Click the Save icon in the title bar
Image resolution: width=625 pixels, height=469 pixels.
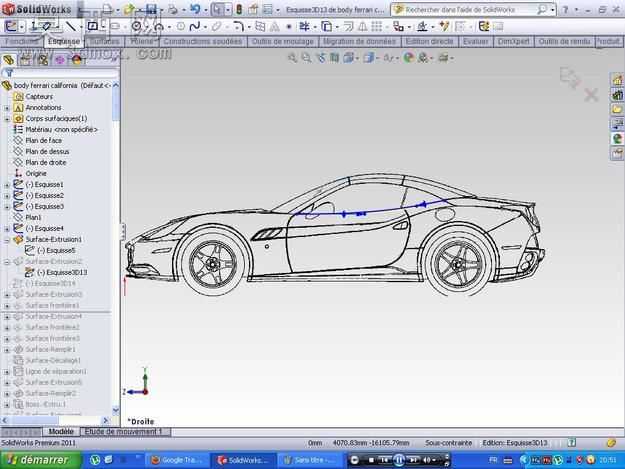click(x=151, y=9)
